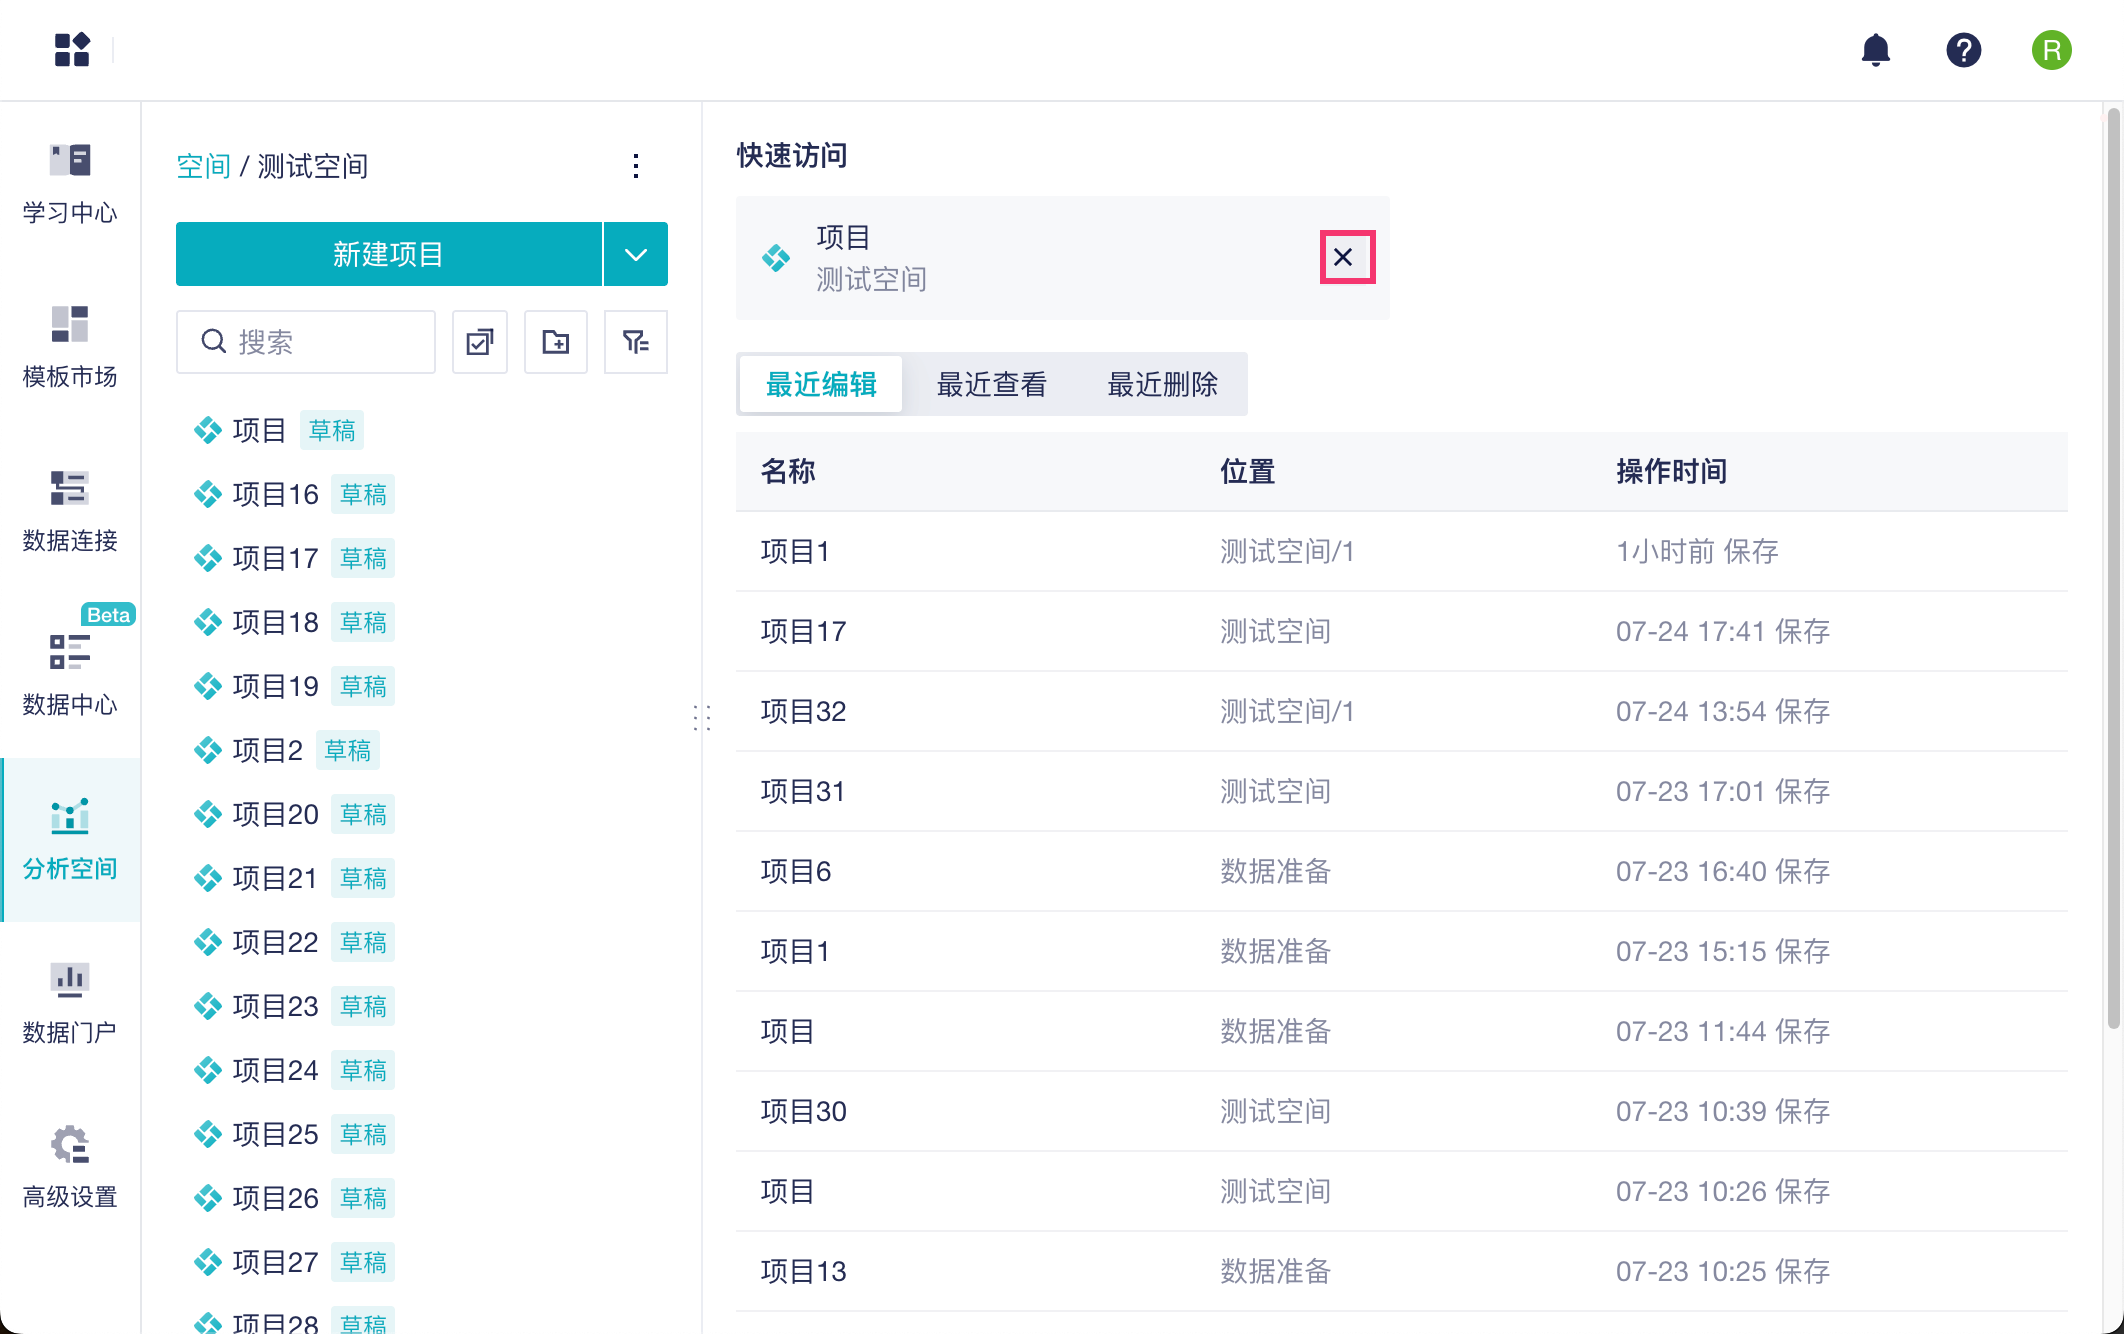Image resolution: width=2124 pixels, height=1334 pixels.
Task: Expand the 新建项目 dropdown arrow
Action: click(635, 254)
